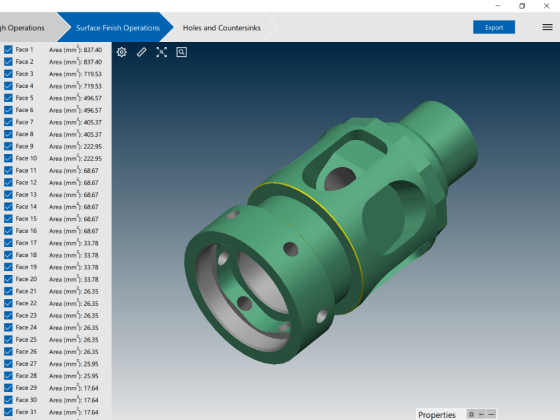The height and width of the screenshot is (420, 560).
Task: Toggle the Face 27 checkbox
Action: coord(8,364)
